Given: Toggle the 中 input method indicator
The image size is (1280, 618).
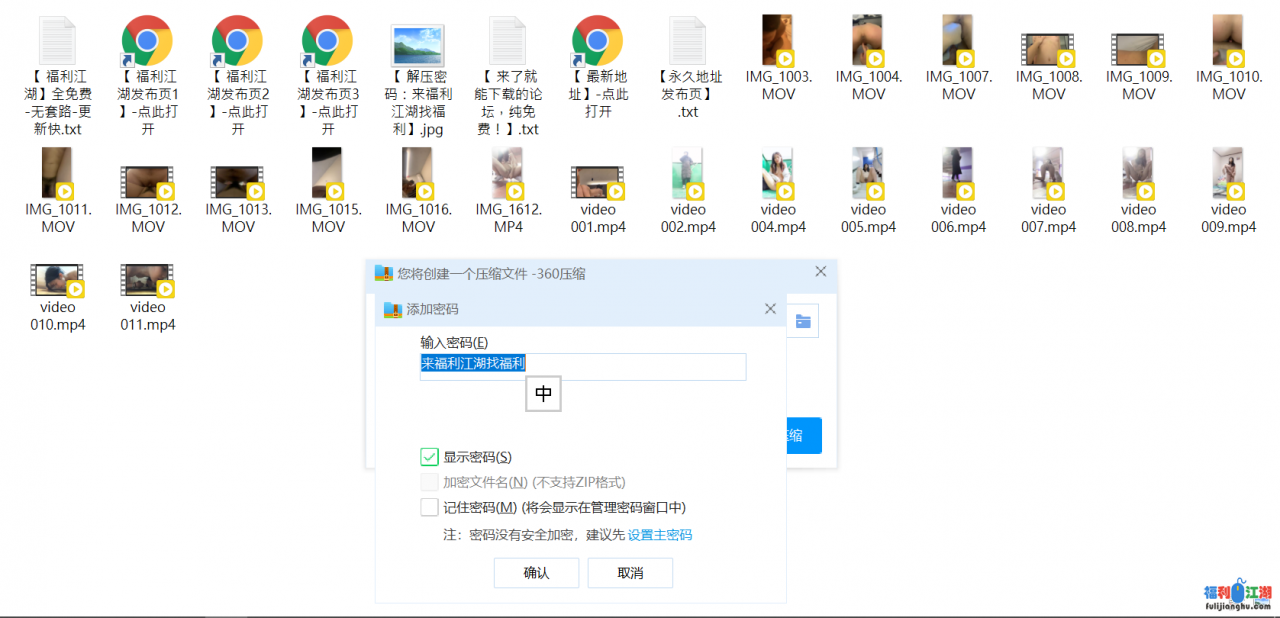Looking at the screenshot, I should coord(543,394).
